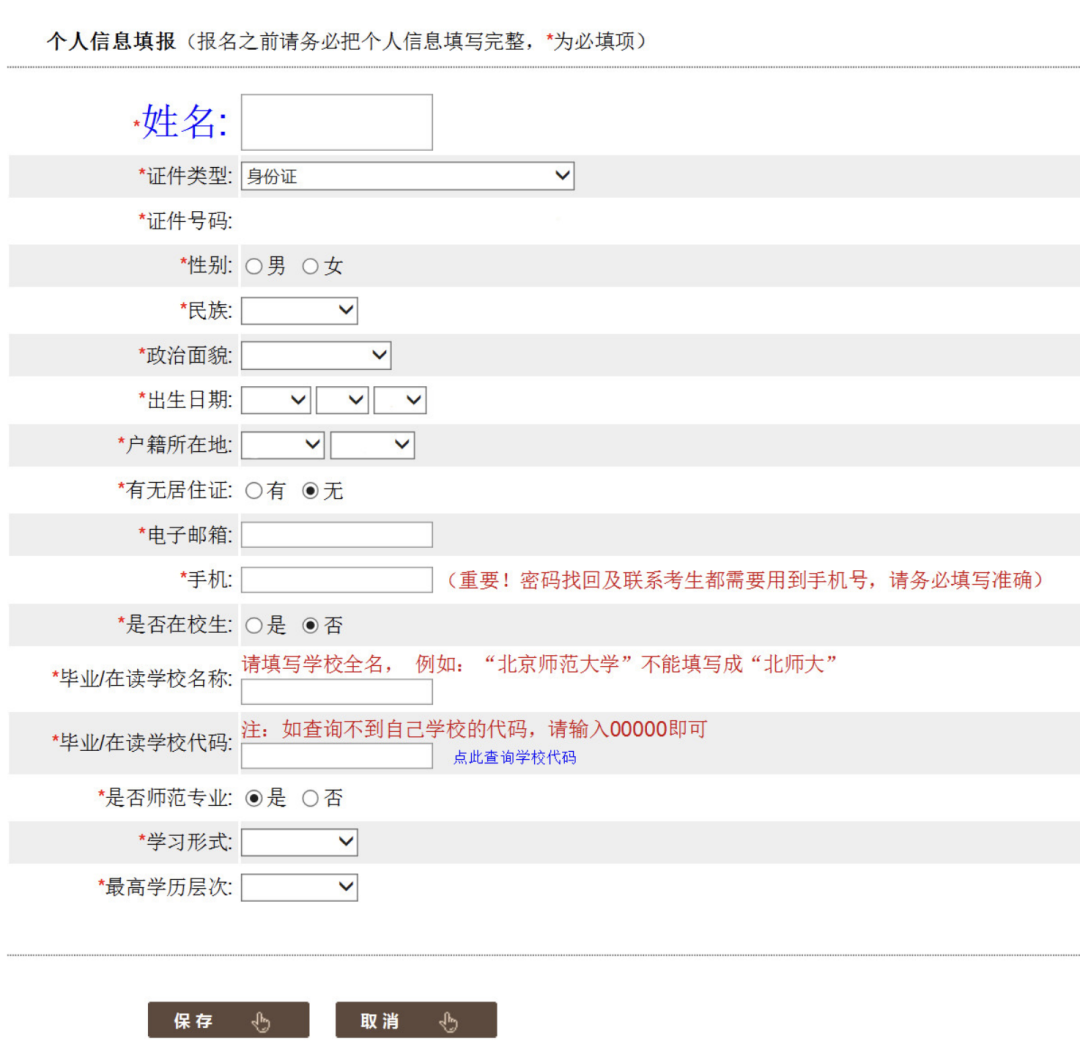1080x1055 pixels.
Task: Open the 证件类型 dropdown
Action: pos(407,176)
